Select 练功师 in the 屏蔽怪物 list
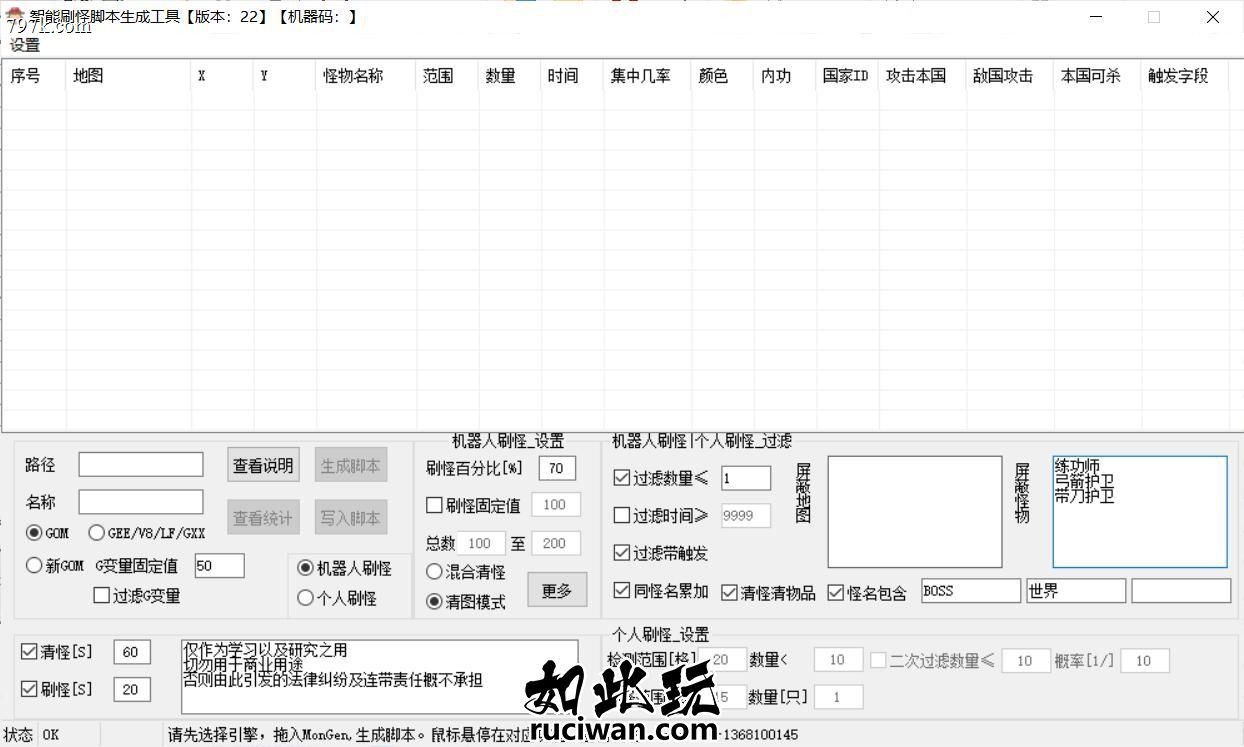 click(x=1077, y=467)
